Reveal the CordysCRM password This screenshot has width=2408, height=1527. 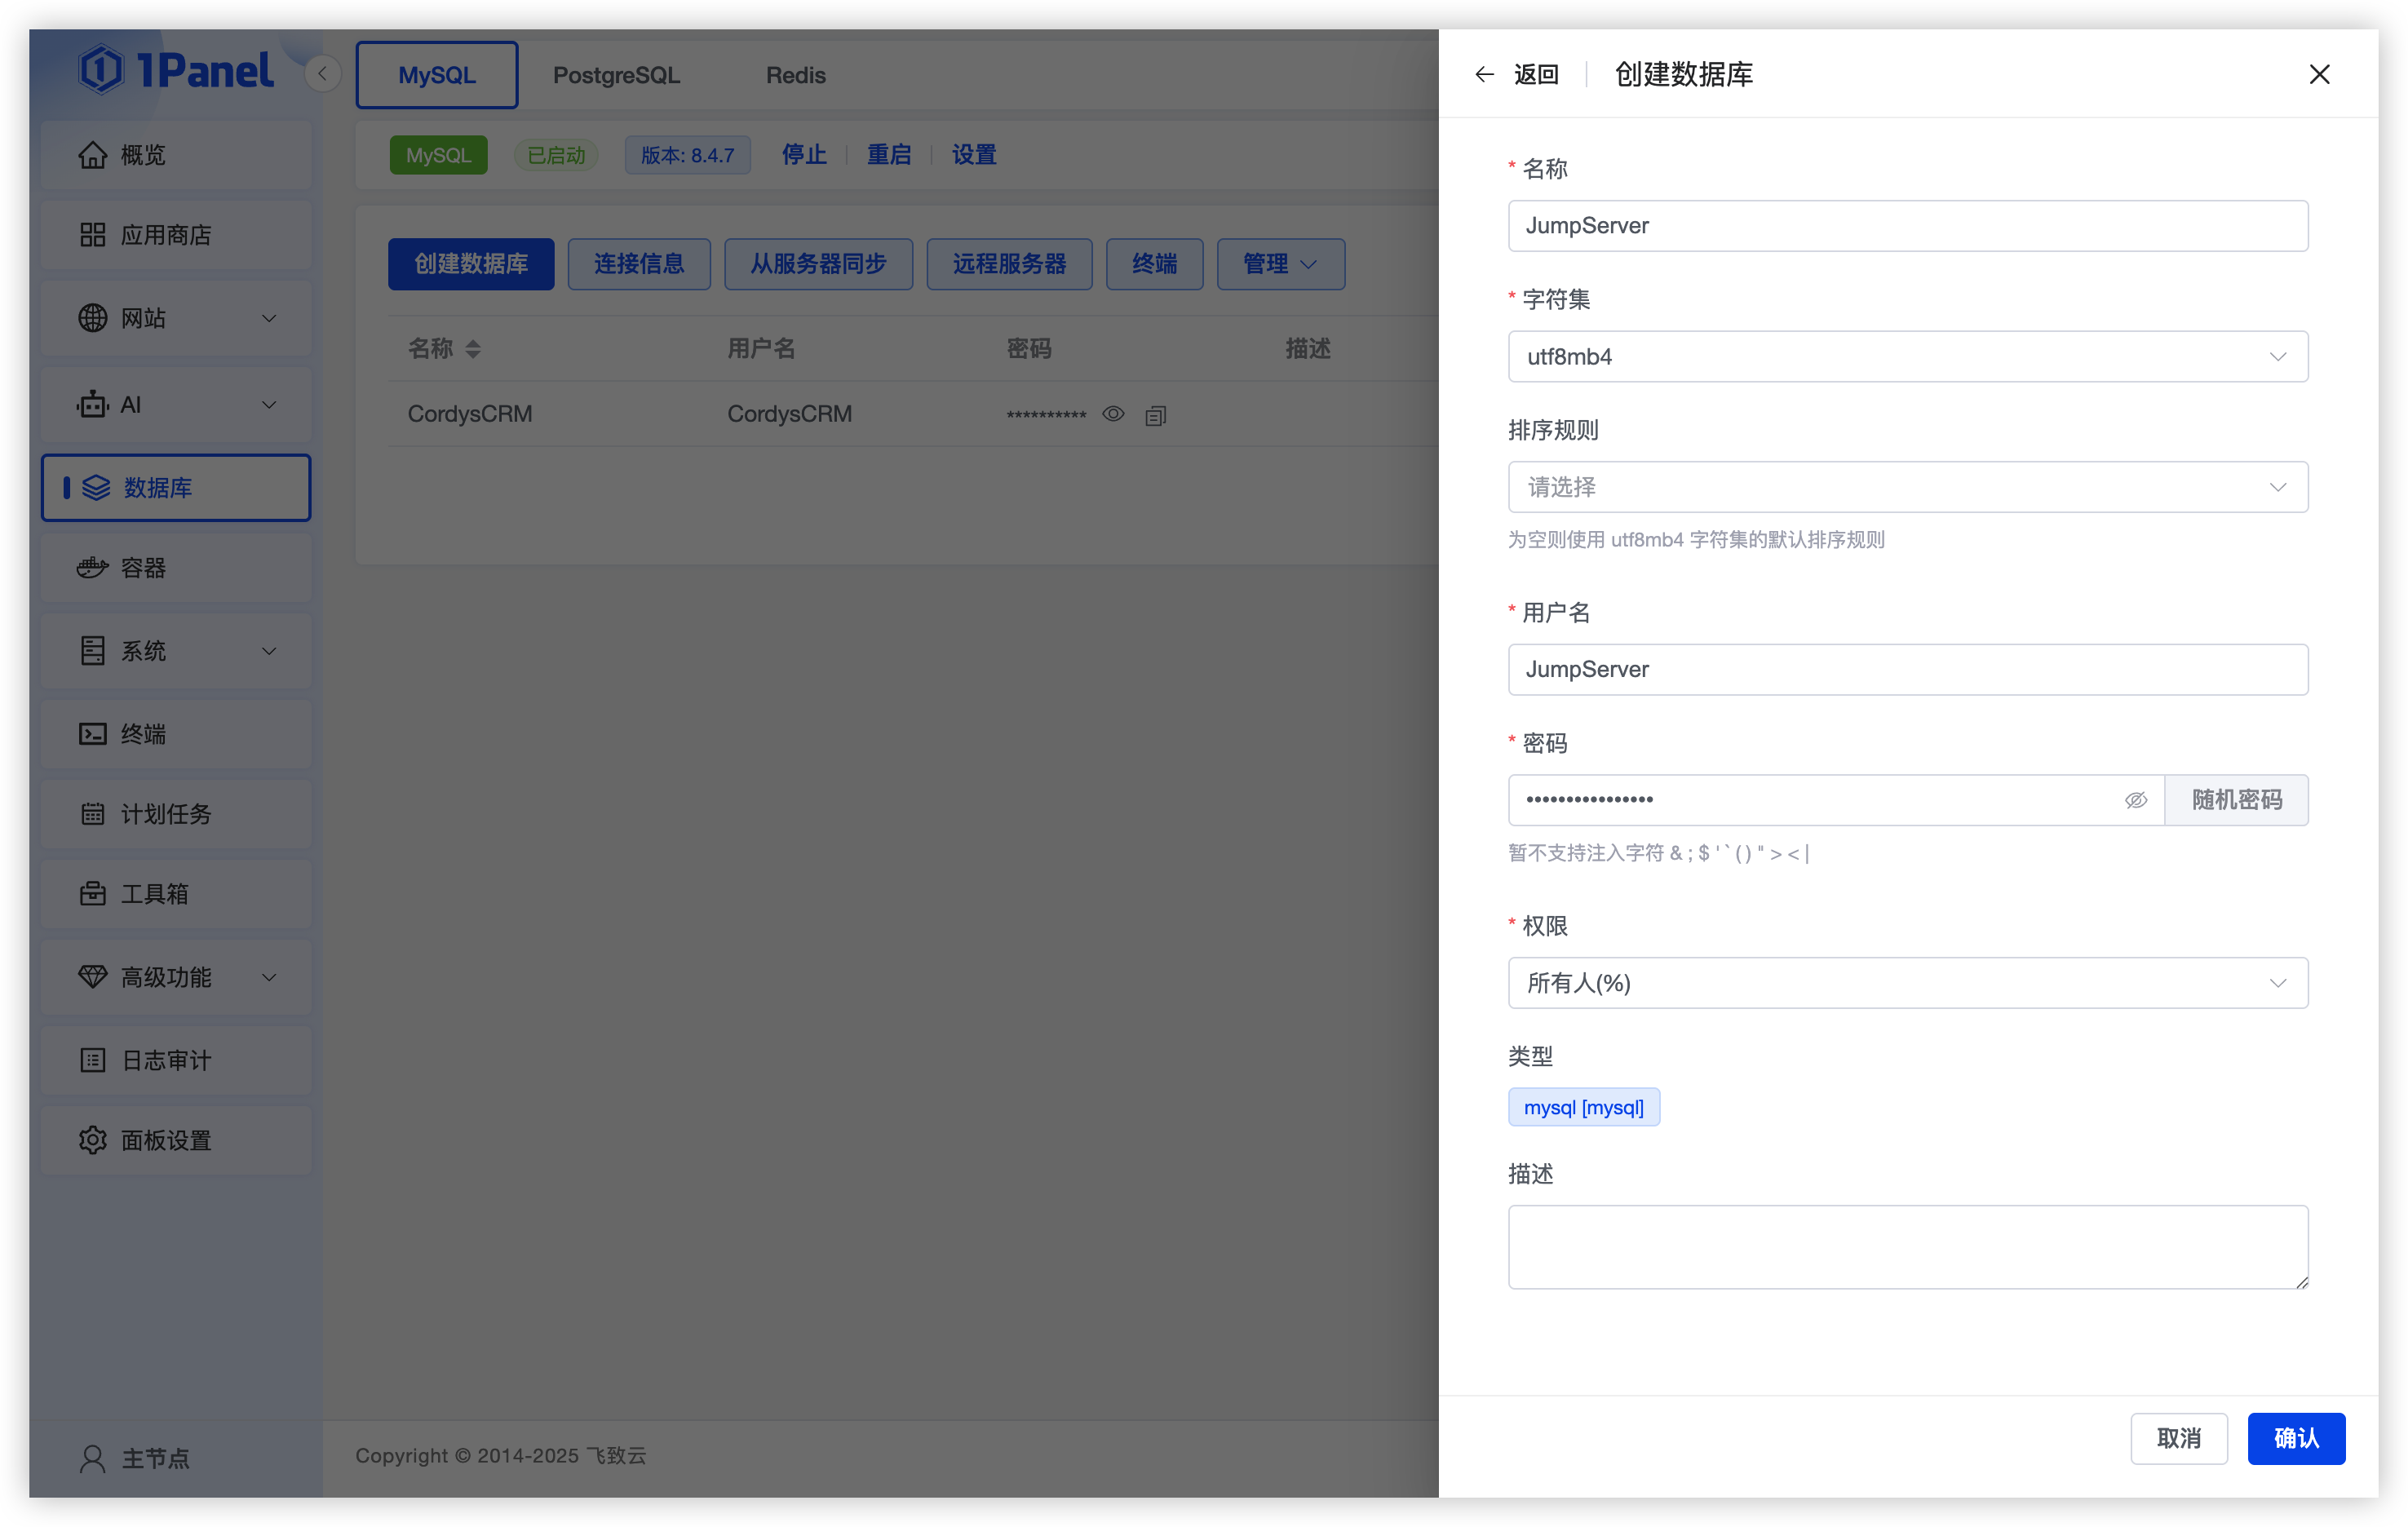point(1113,414)
